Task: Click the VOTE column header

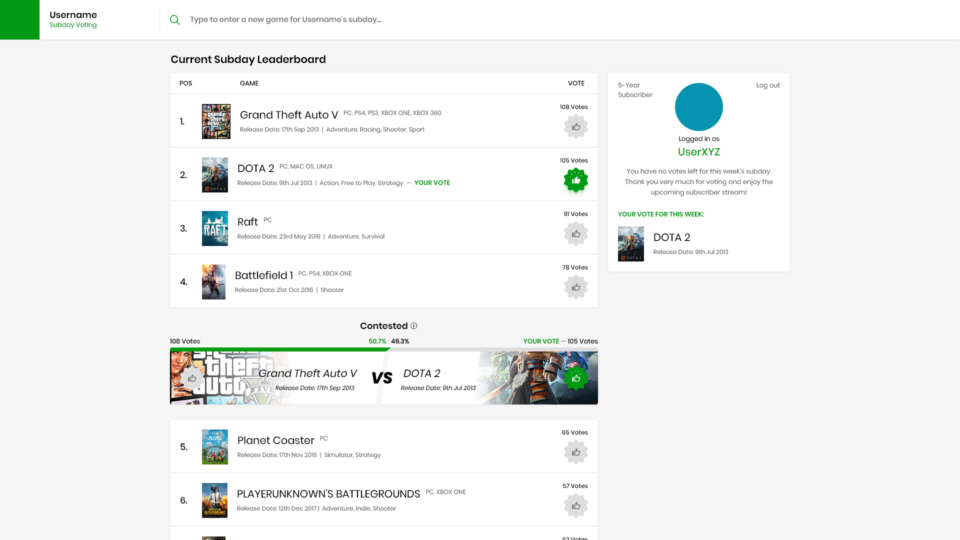Action: [x=576, y=83]
